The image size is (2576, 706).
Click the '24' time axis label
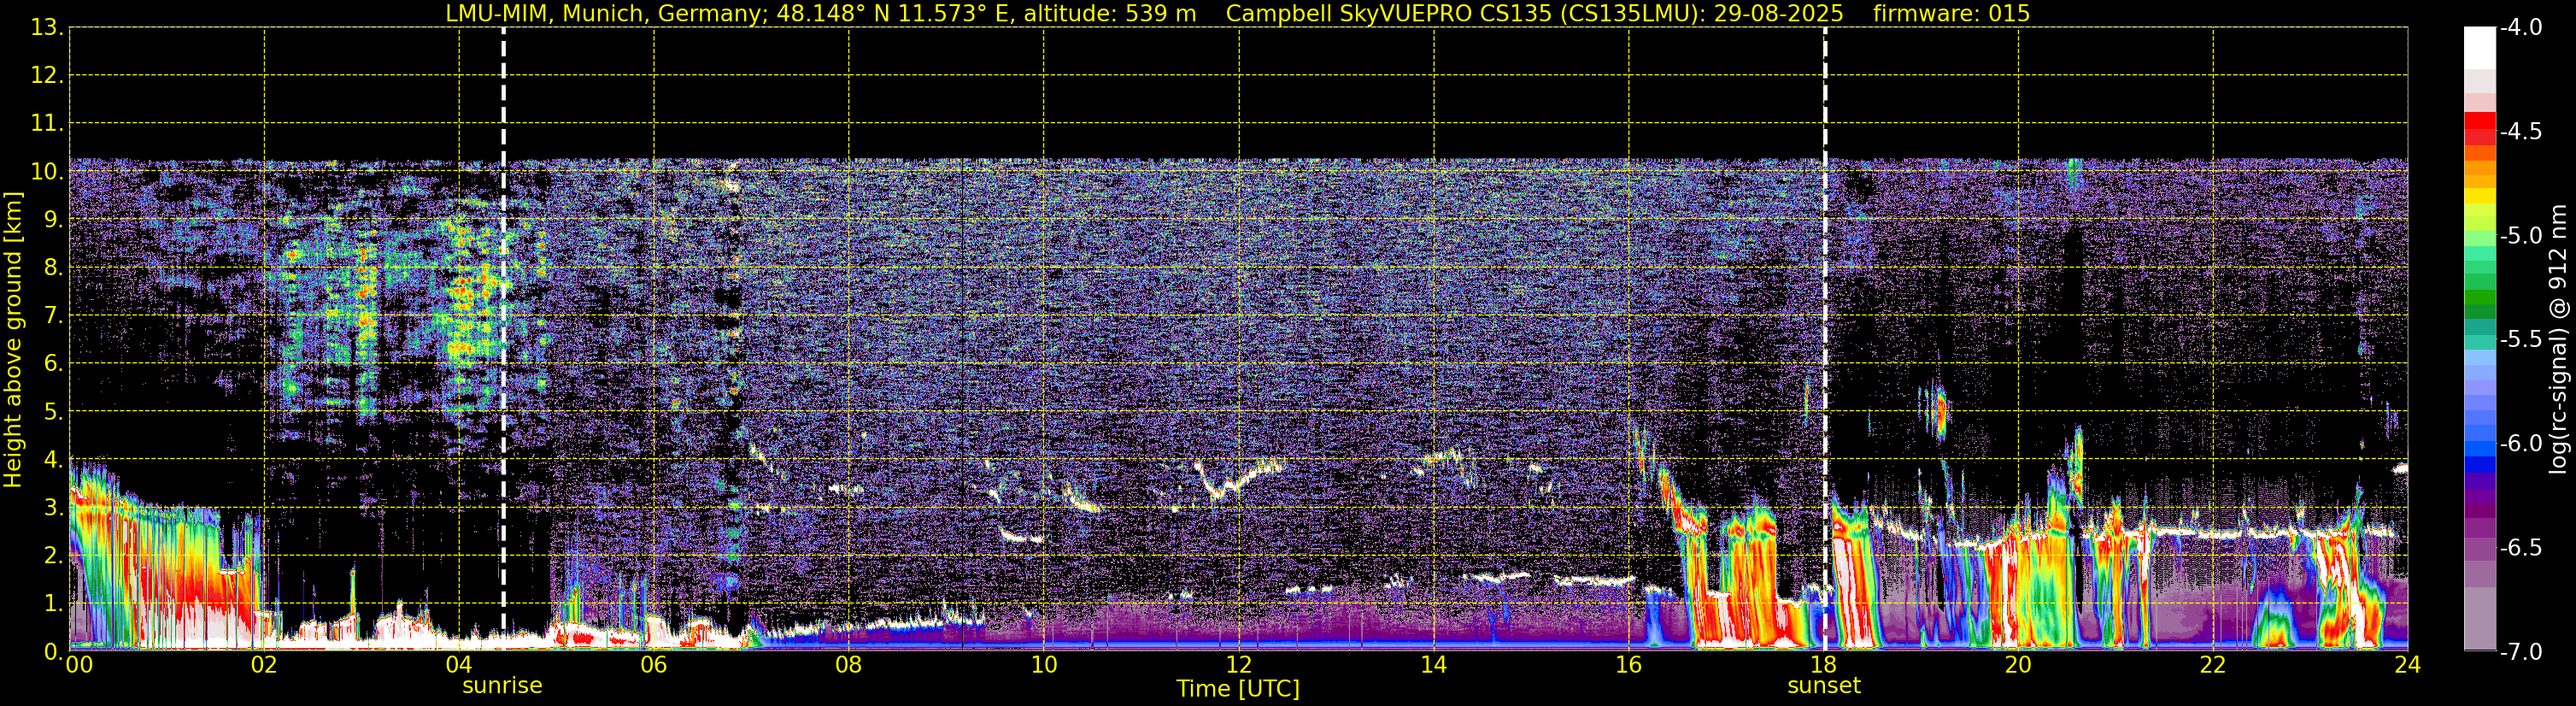pos(2407,665)
